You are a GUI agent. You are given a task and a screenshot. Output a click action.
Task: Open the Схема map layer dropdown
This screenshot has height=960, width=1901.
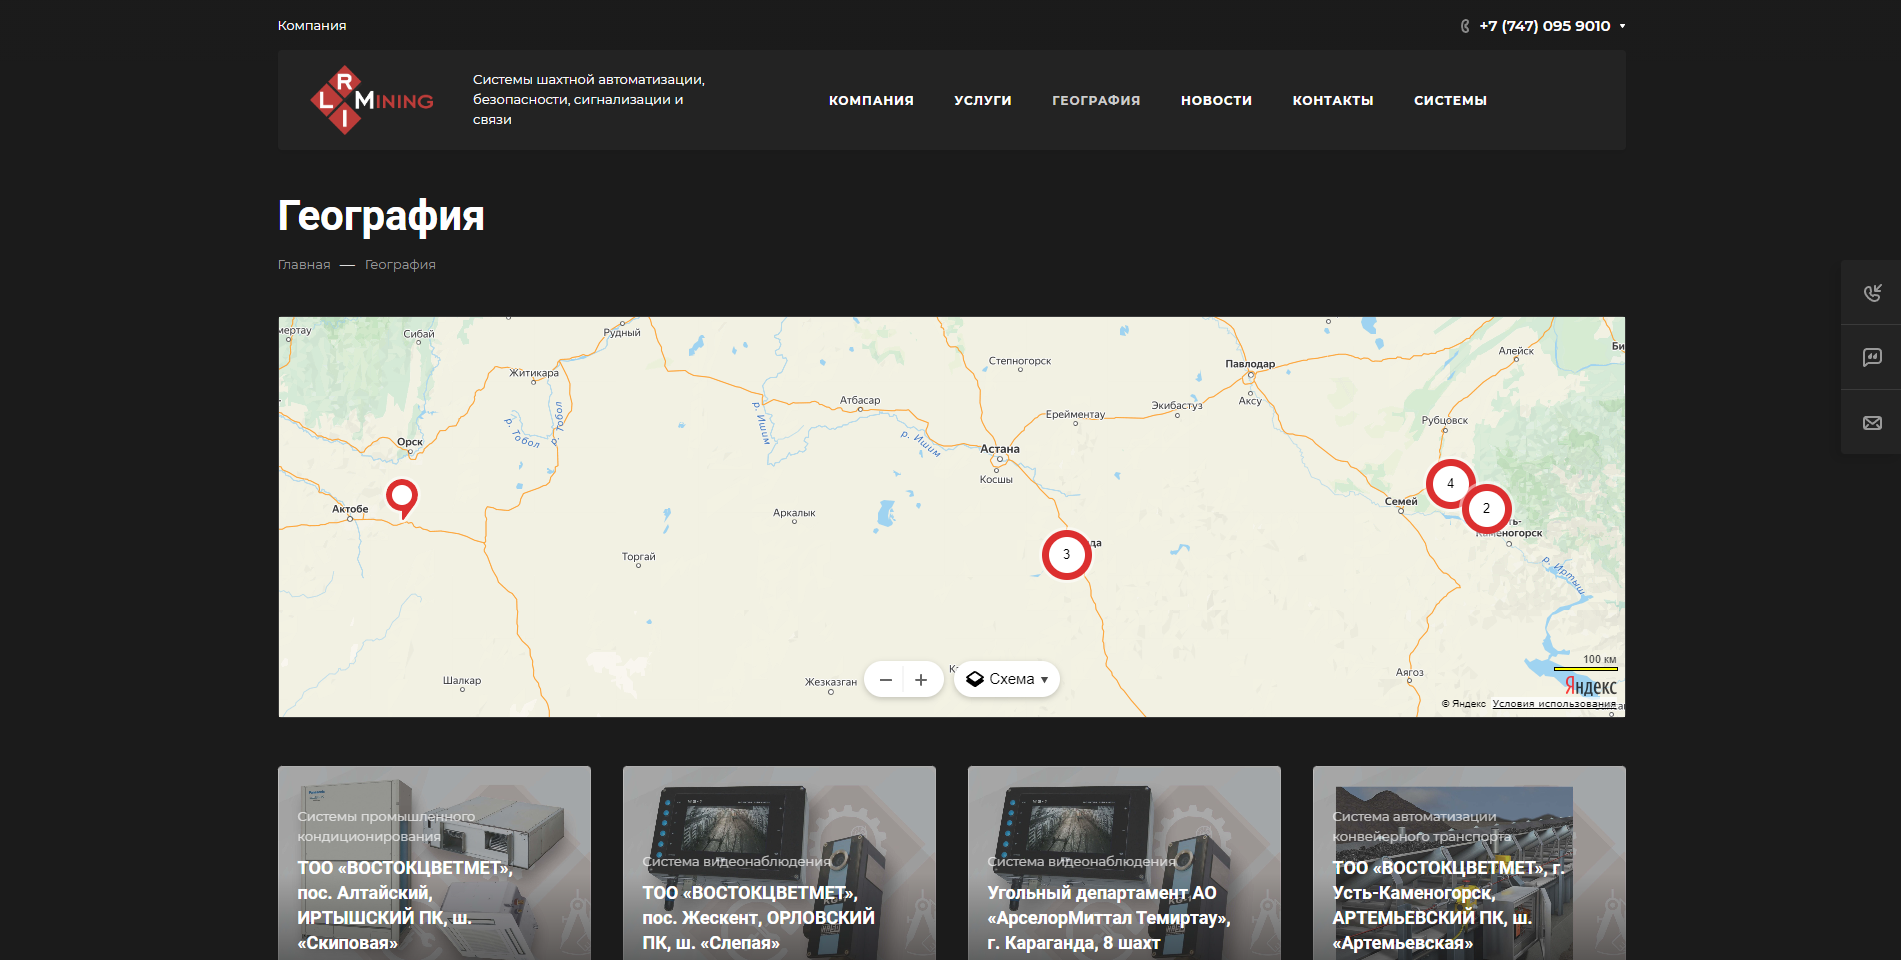[x=1007, y=679]
